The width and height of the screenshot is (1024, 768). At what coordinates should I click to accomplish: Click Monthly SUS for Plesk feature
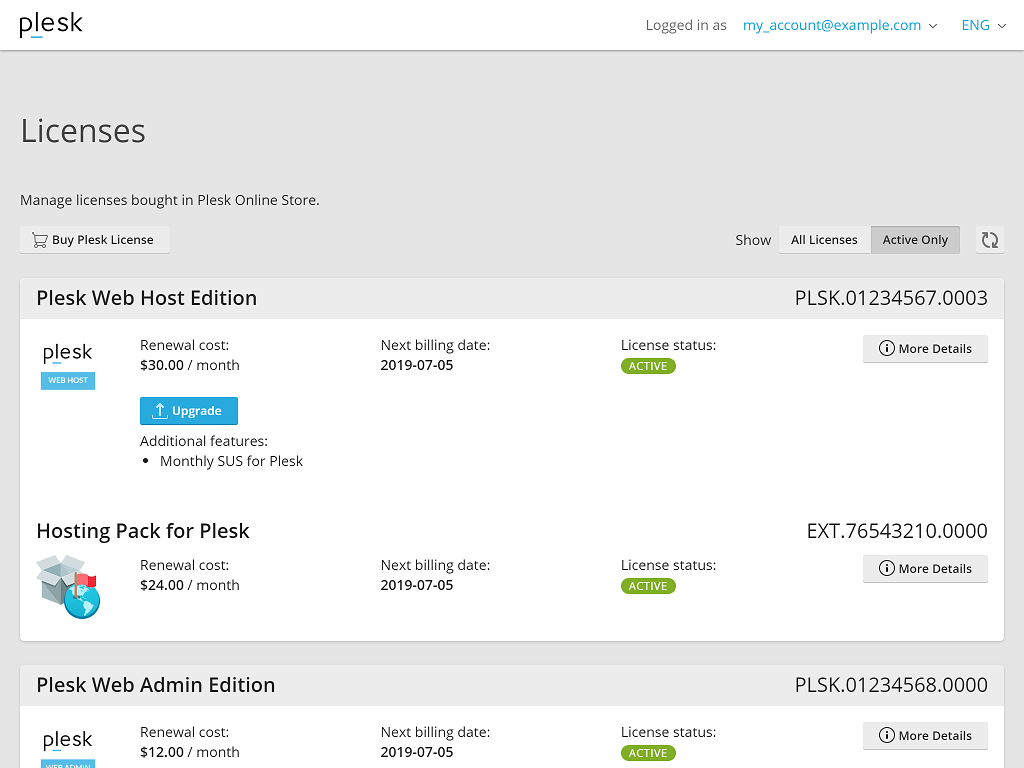tap(231, 461)
